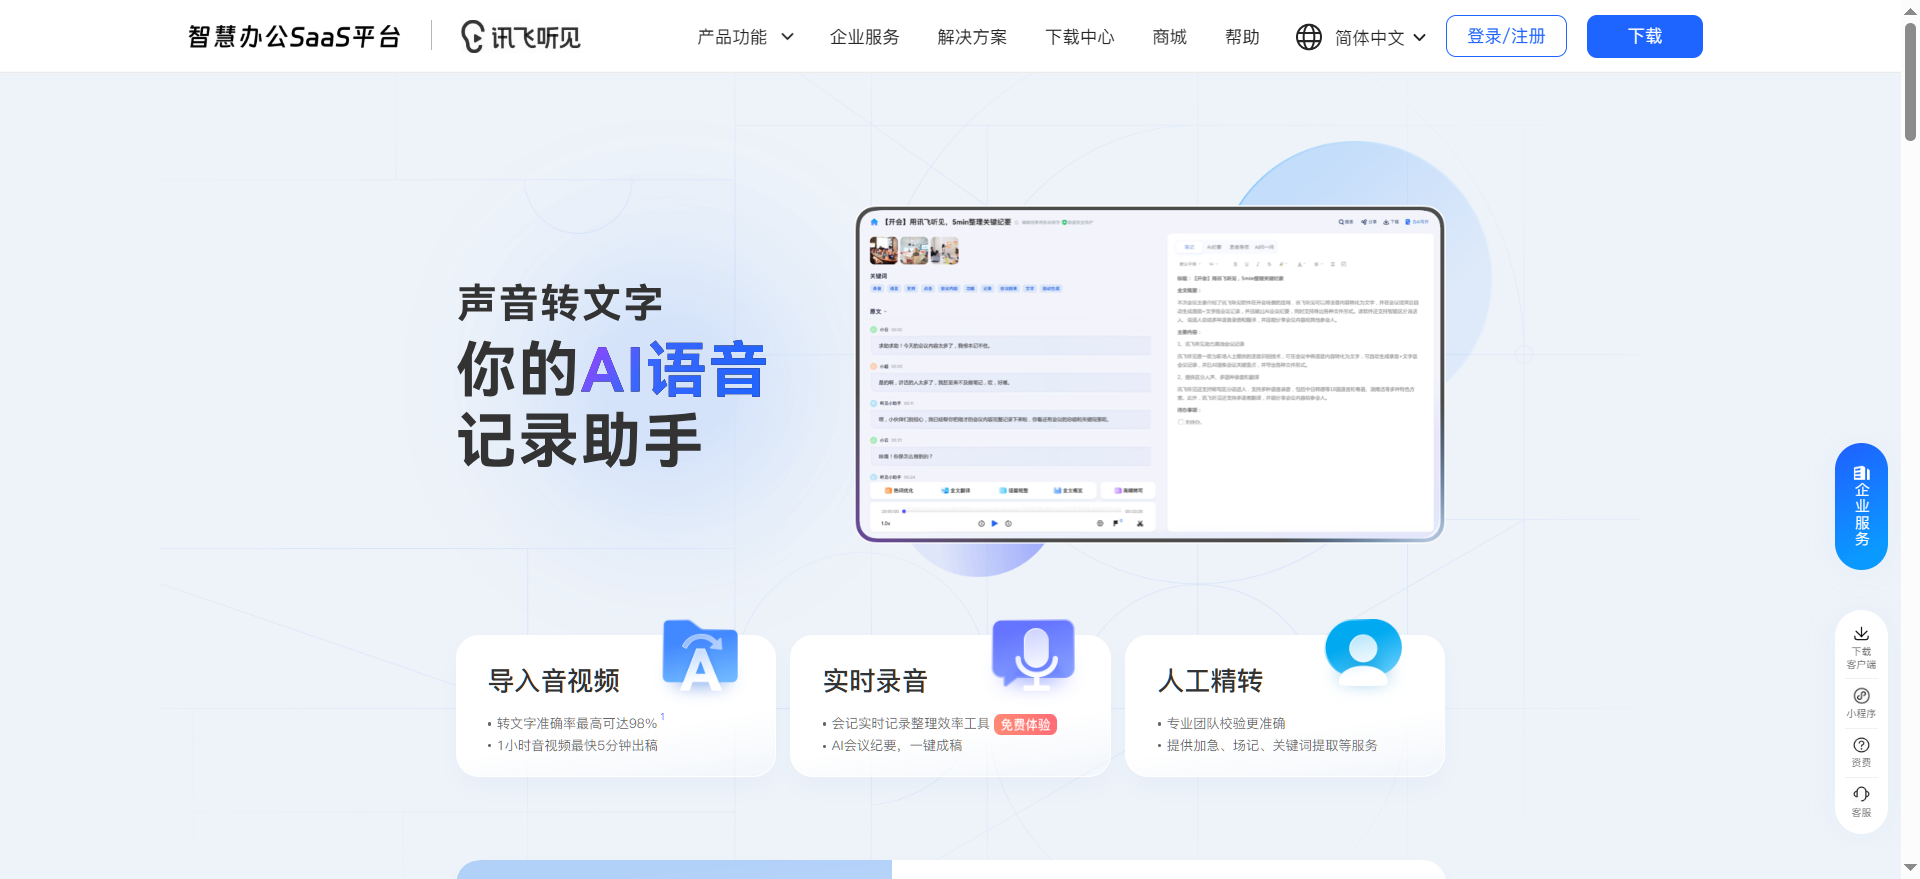
Task: Click the globe language icon
Action: [1309, 37]
